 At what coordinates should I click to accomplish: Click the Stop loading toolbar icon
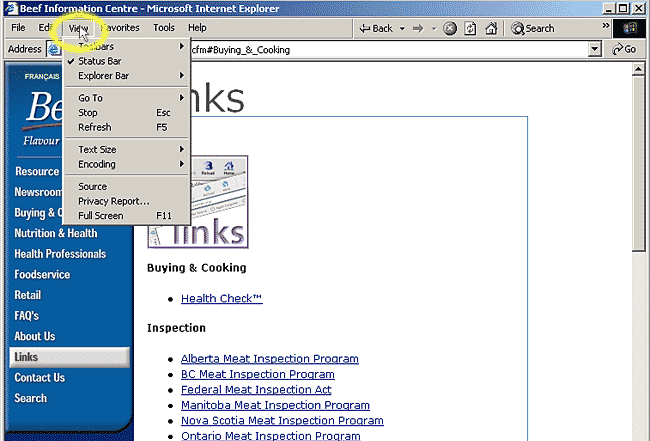pyautogui.click(x=450, y=29)
